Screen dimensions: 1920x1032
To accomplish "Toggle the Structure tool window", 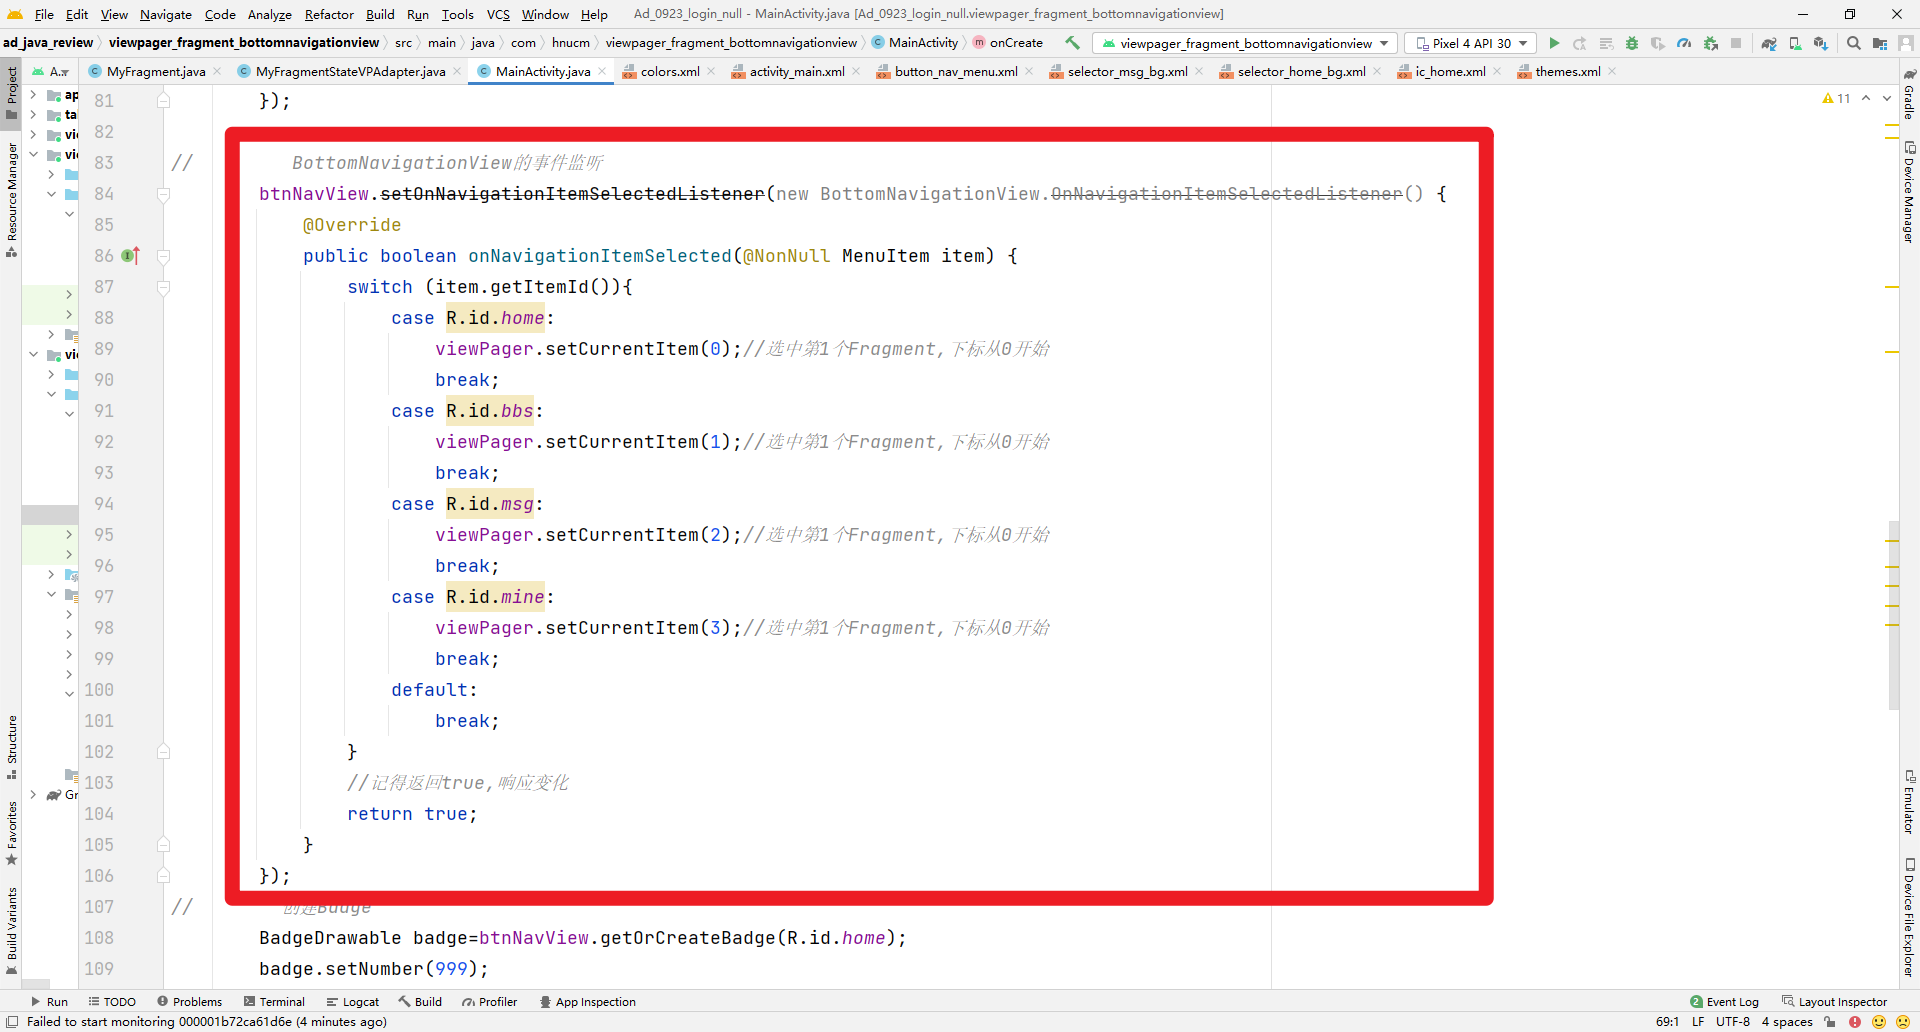I will tap(12, 746).
